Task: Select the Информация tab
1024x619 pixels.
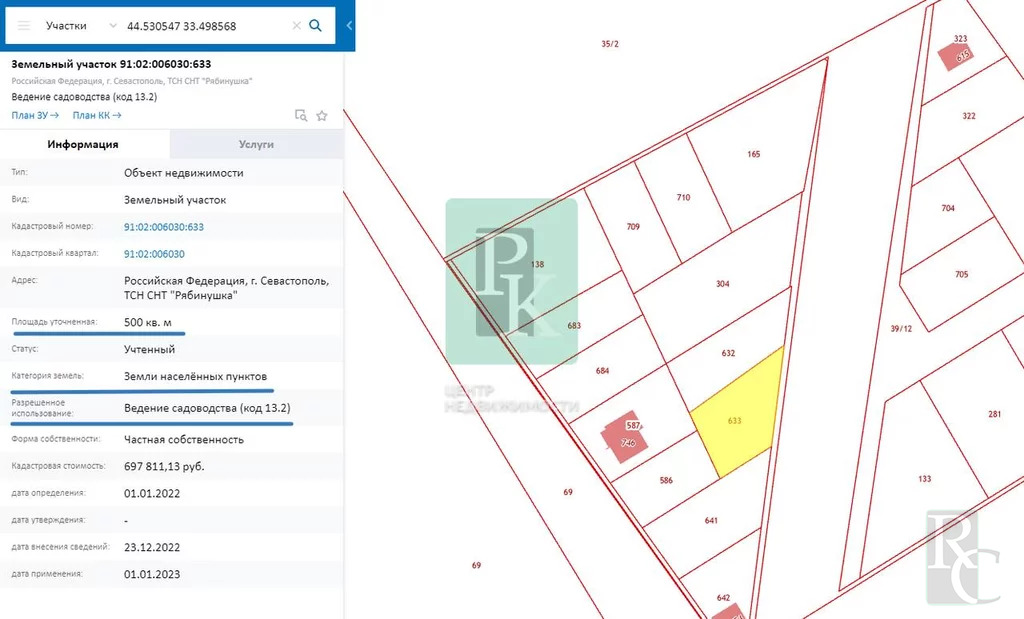Action: point(84,144)
